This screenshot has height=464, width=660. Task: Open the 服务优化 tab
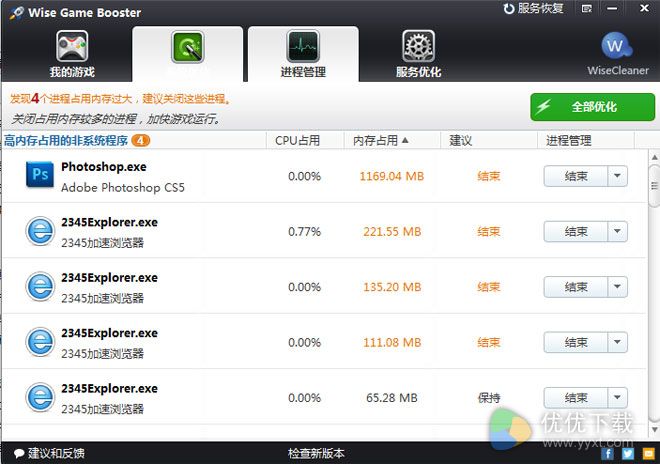pos(418,54)
